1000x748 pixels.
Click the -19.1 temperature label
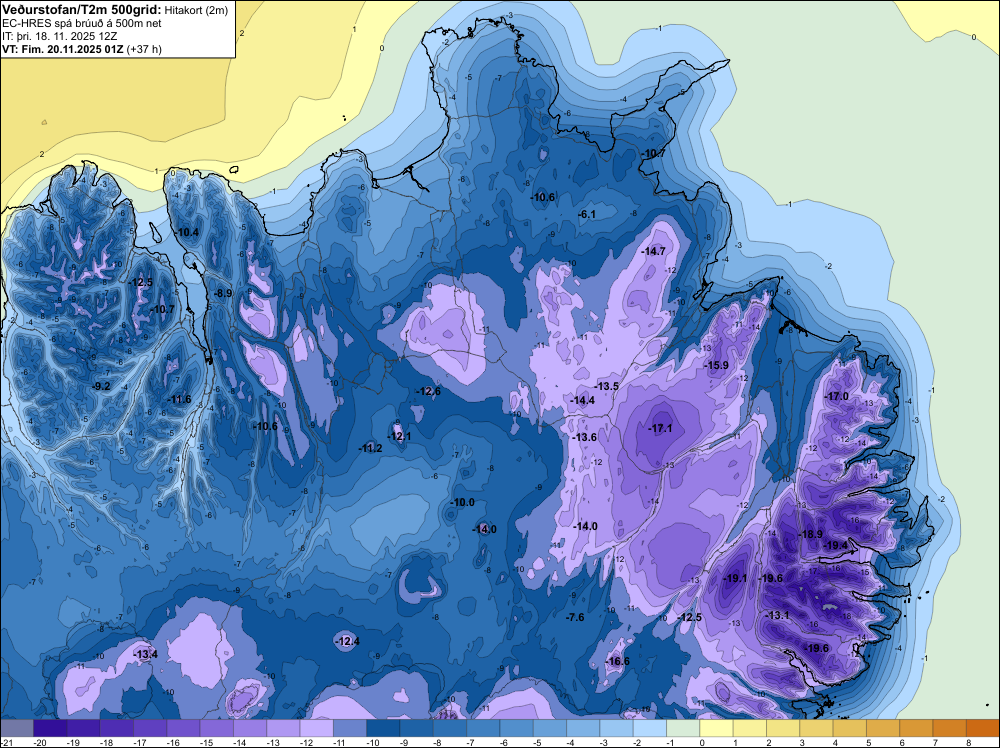(735, 578)
